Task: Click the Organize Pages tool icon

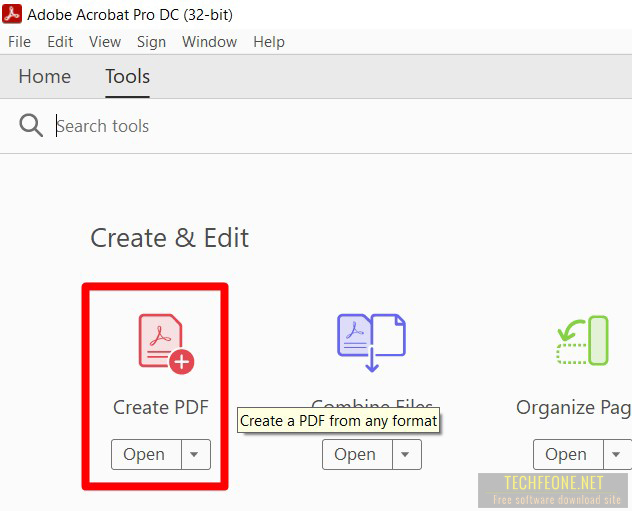Action: click(582, 341)
